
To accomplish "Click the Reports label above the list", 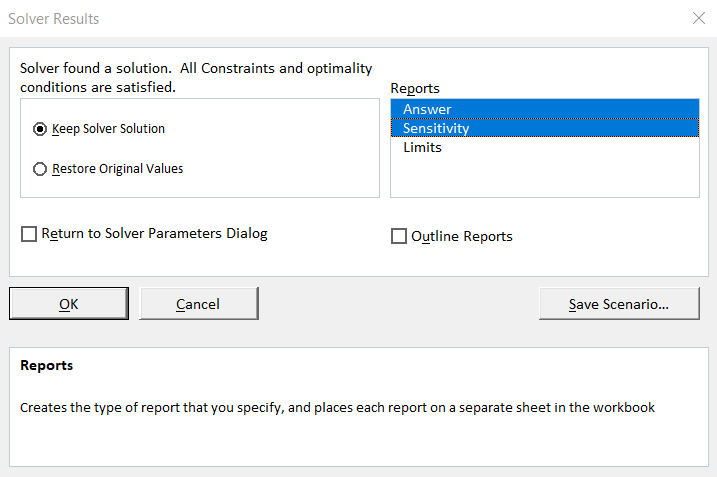I will coord(415,88).
